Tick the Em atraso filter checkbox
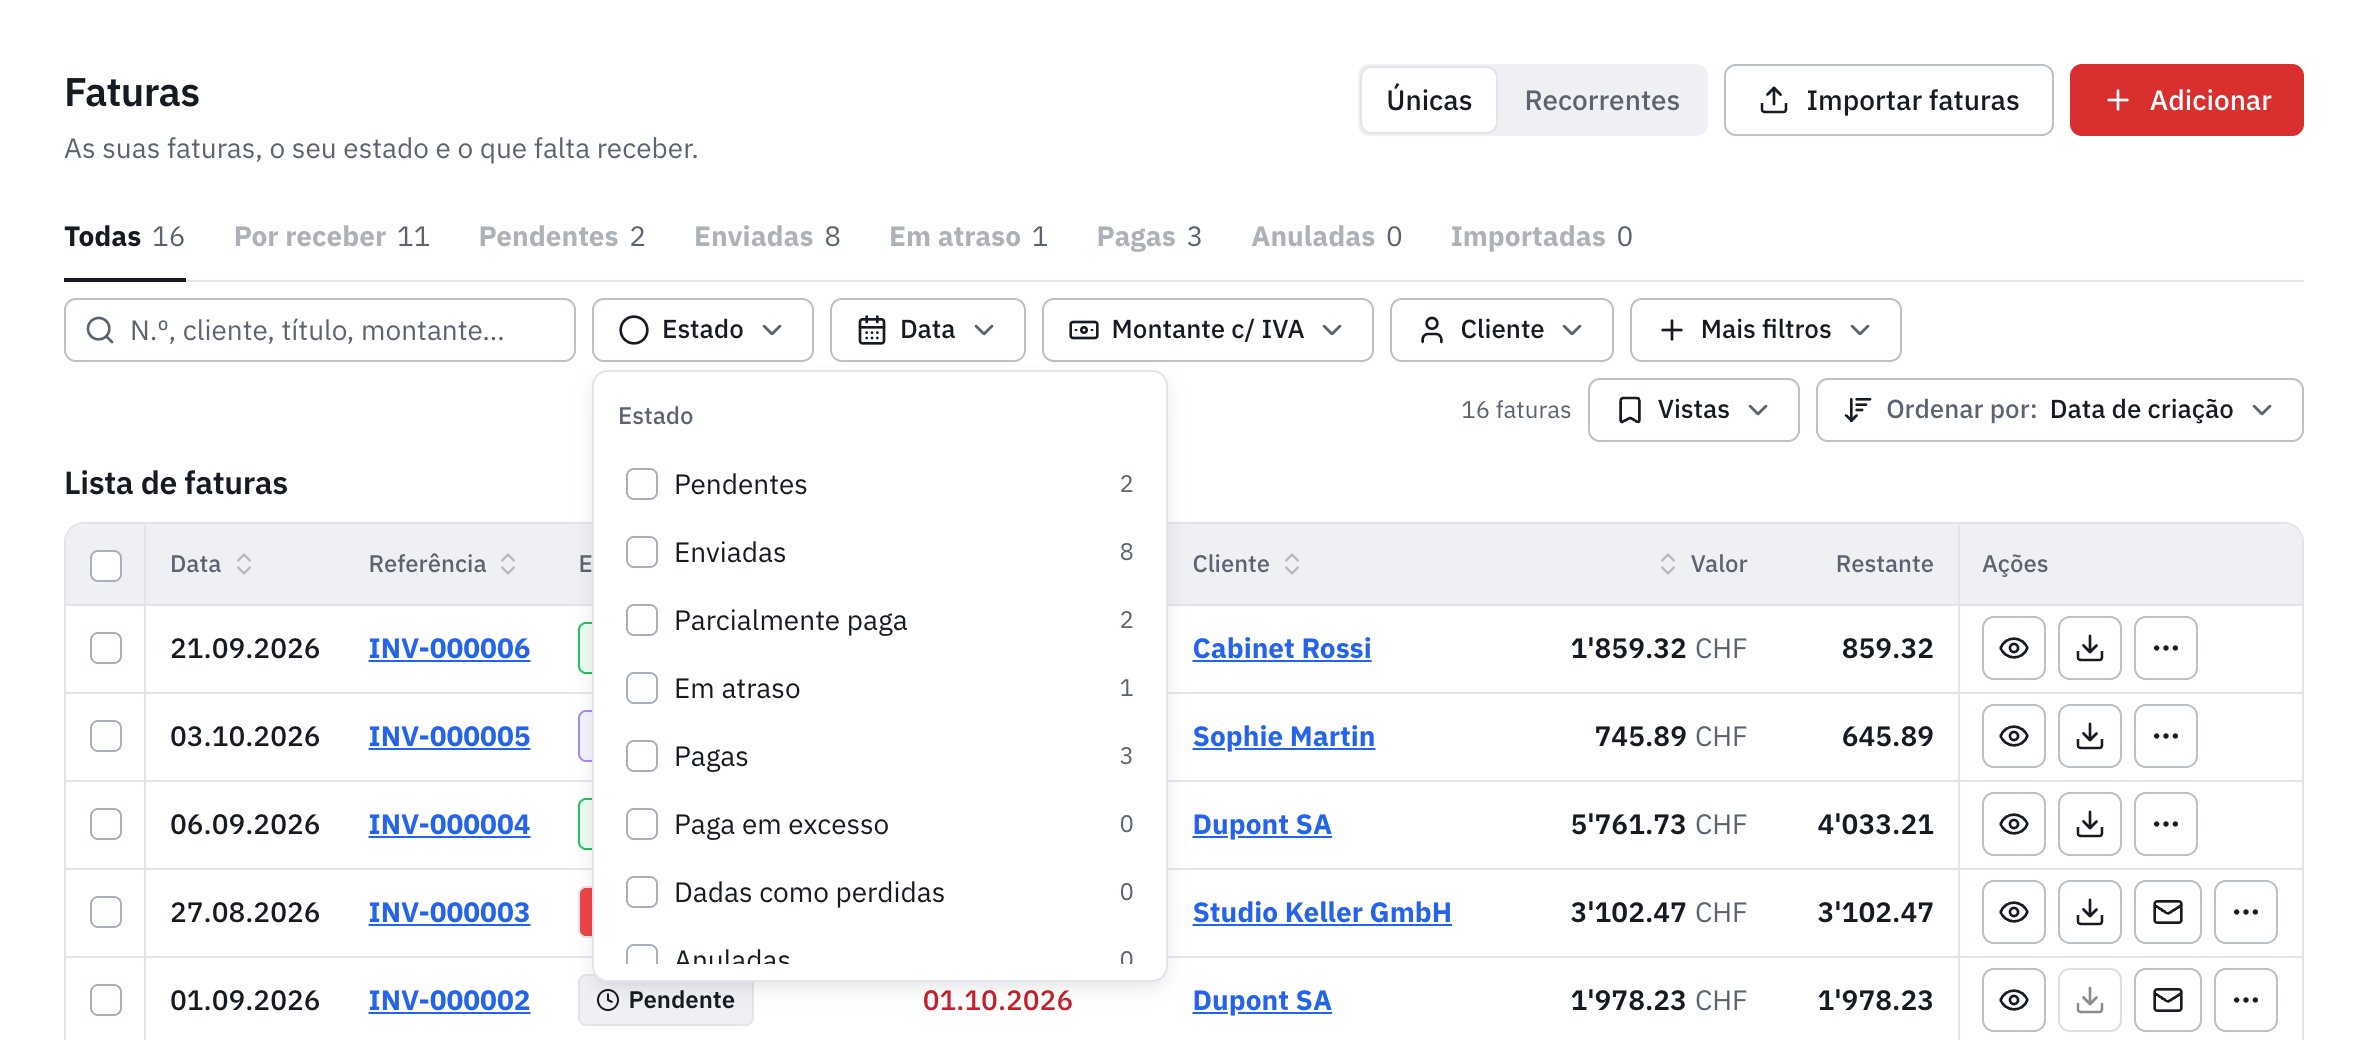This screenshot has width=2368, height=1040. point(642,688)
